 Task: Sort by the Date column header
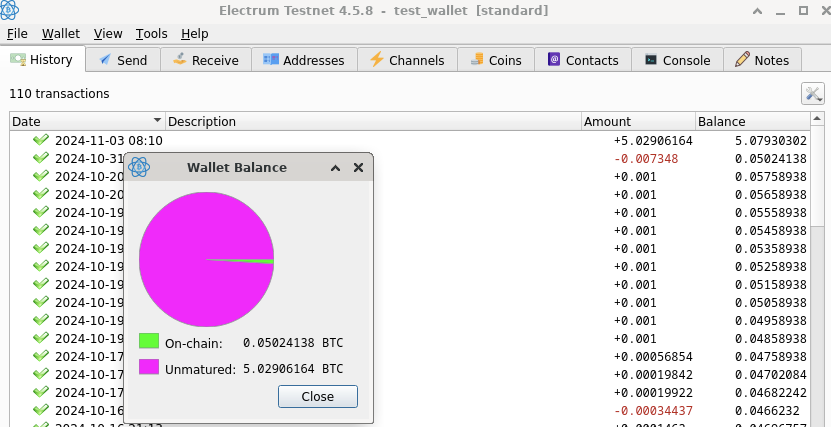87,121
